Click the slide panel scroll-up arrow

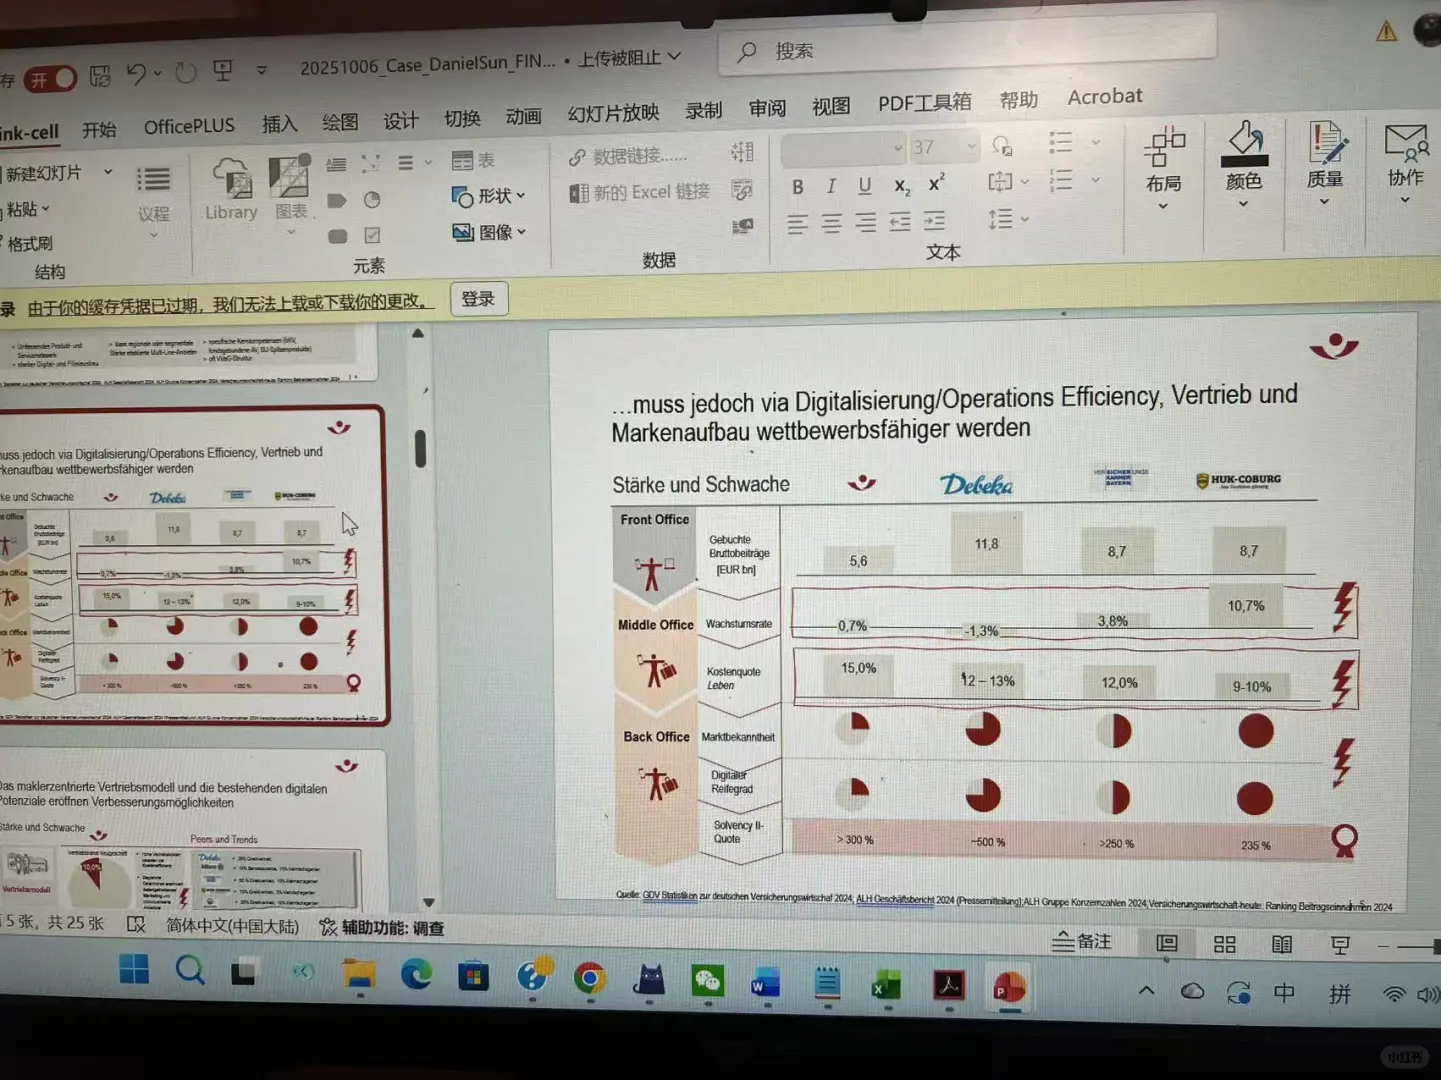[418, 334]
